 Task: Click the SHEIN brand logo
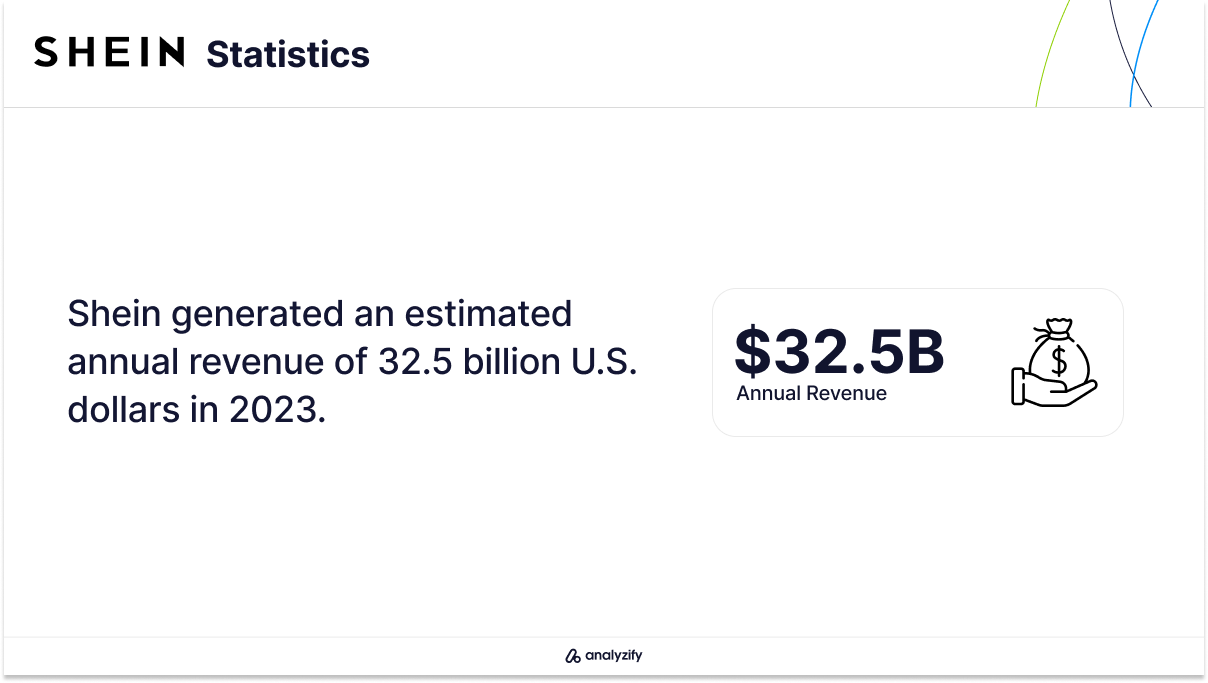click(x=109, y=52)
